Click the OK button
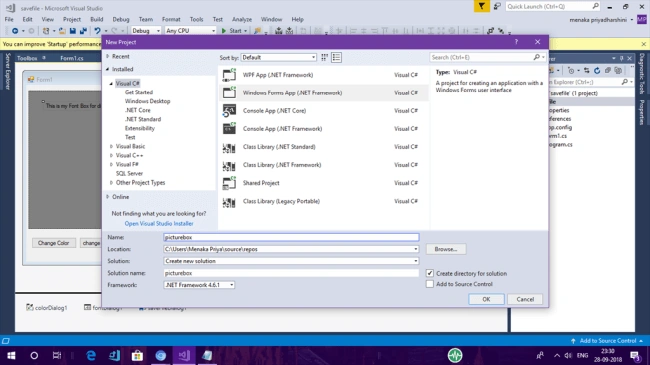The height and width of the screenshot is (365, 650). 486,299
